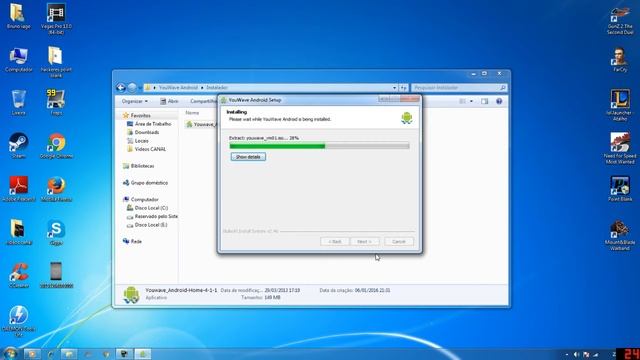Click the Explorer back arrow button
Viewport: 640px width, 360px height.
coord(121,87)
